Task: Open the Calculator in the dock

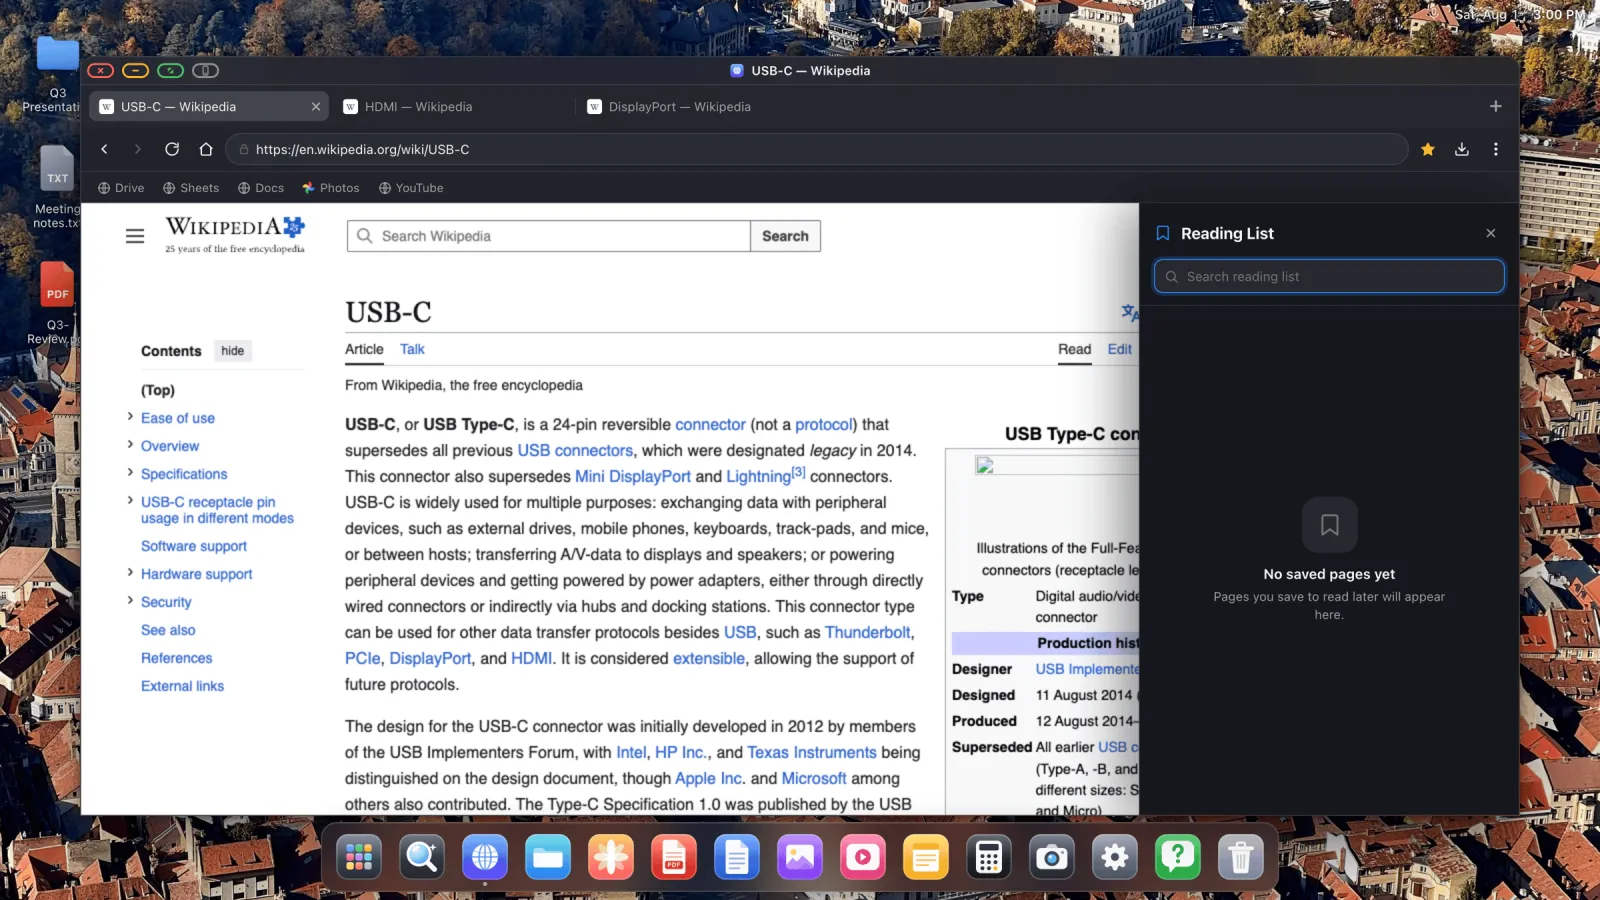Action: pyautogui.click(x=989, y=857)
